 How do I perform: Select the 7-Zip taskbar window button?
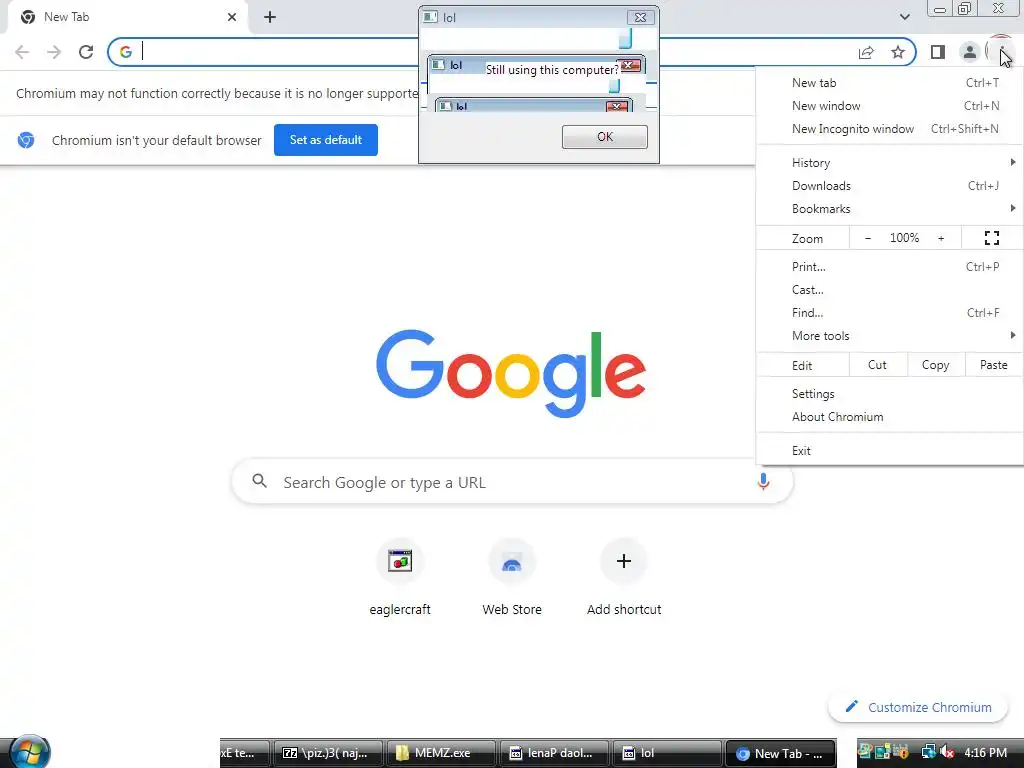pos(328,753)
